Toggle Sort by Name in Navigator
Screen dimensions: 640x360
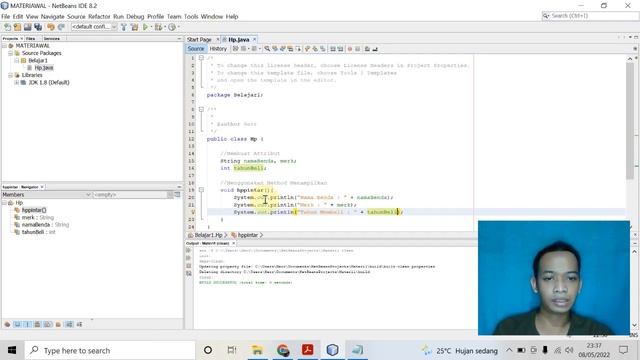pos(69,324)
